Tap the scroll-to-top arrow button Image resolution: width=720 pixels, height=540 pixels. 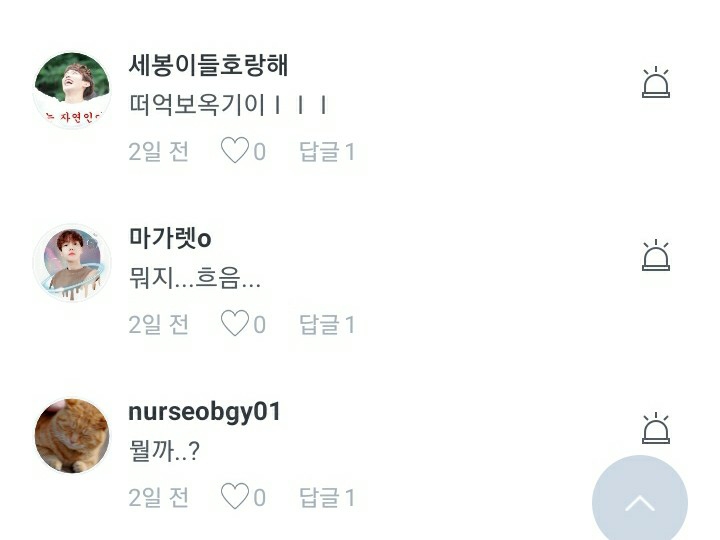click(640, 503)
